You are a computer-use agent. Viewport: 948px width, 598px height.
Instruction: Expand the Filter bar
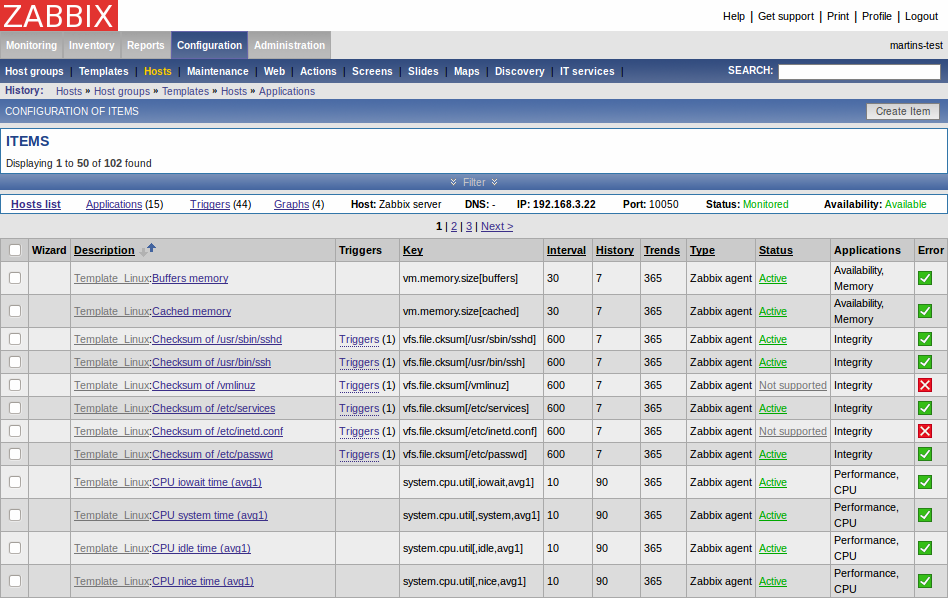[474, 182]
